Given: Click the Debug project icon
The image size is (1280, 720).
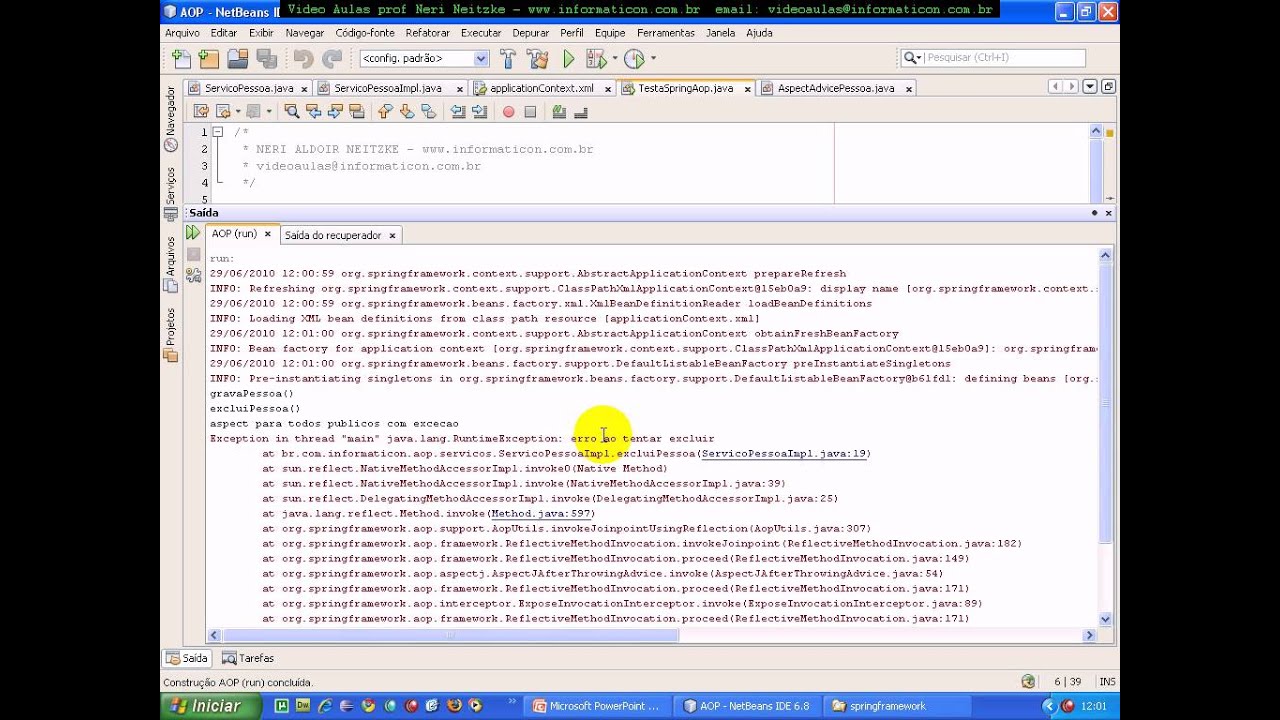Looking at the screenshot, I should [599, 59].
